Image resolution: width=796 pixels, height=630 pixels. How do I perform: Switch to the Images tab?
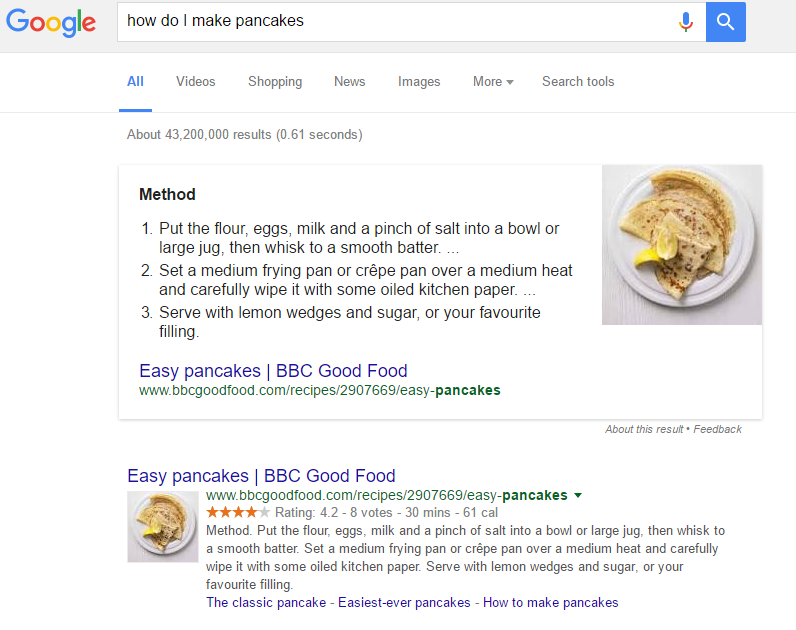pyautogui.click(x=419, y=82)
